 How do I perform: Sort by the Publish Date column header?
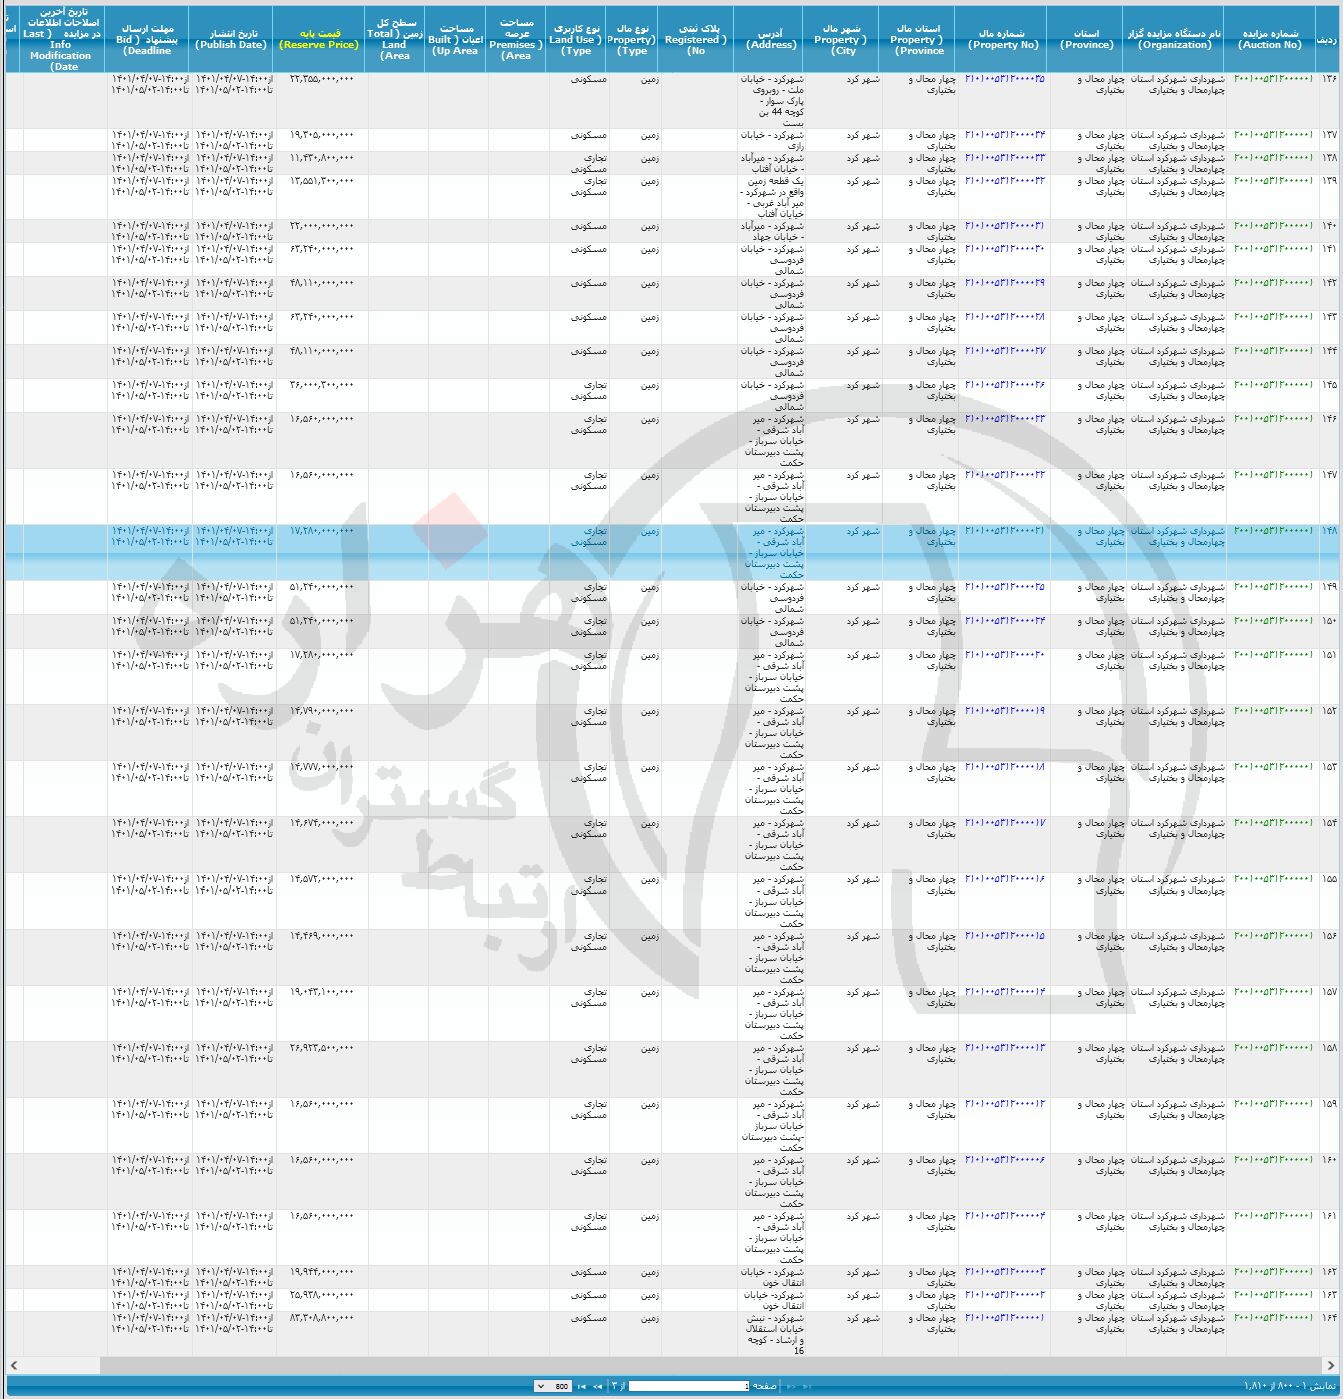(231, 39)
